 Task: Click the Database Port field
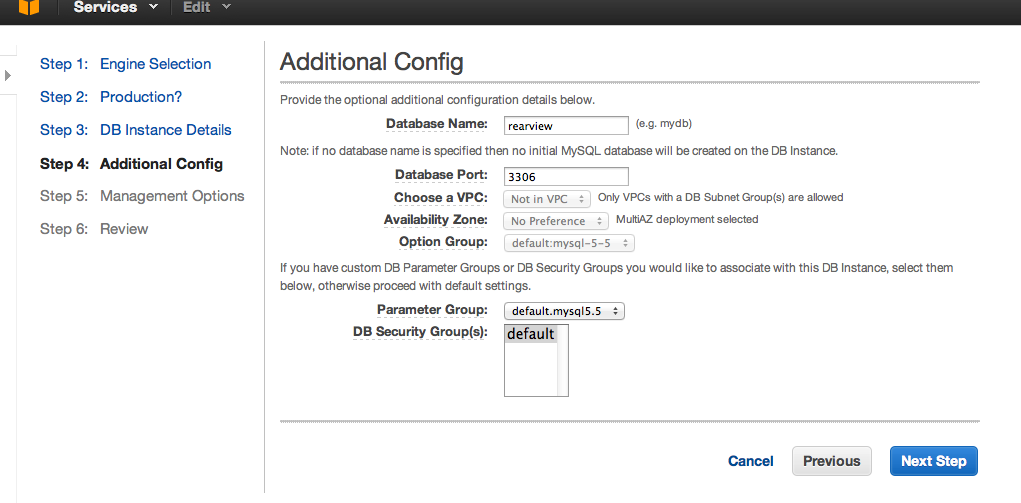[x=566, y=176]
